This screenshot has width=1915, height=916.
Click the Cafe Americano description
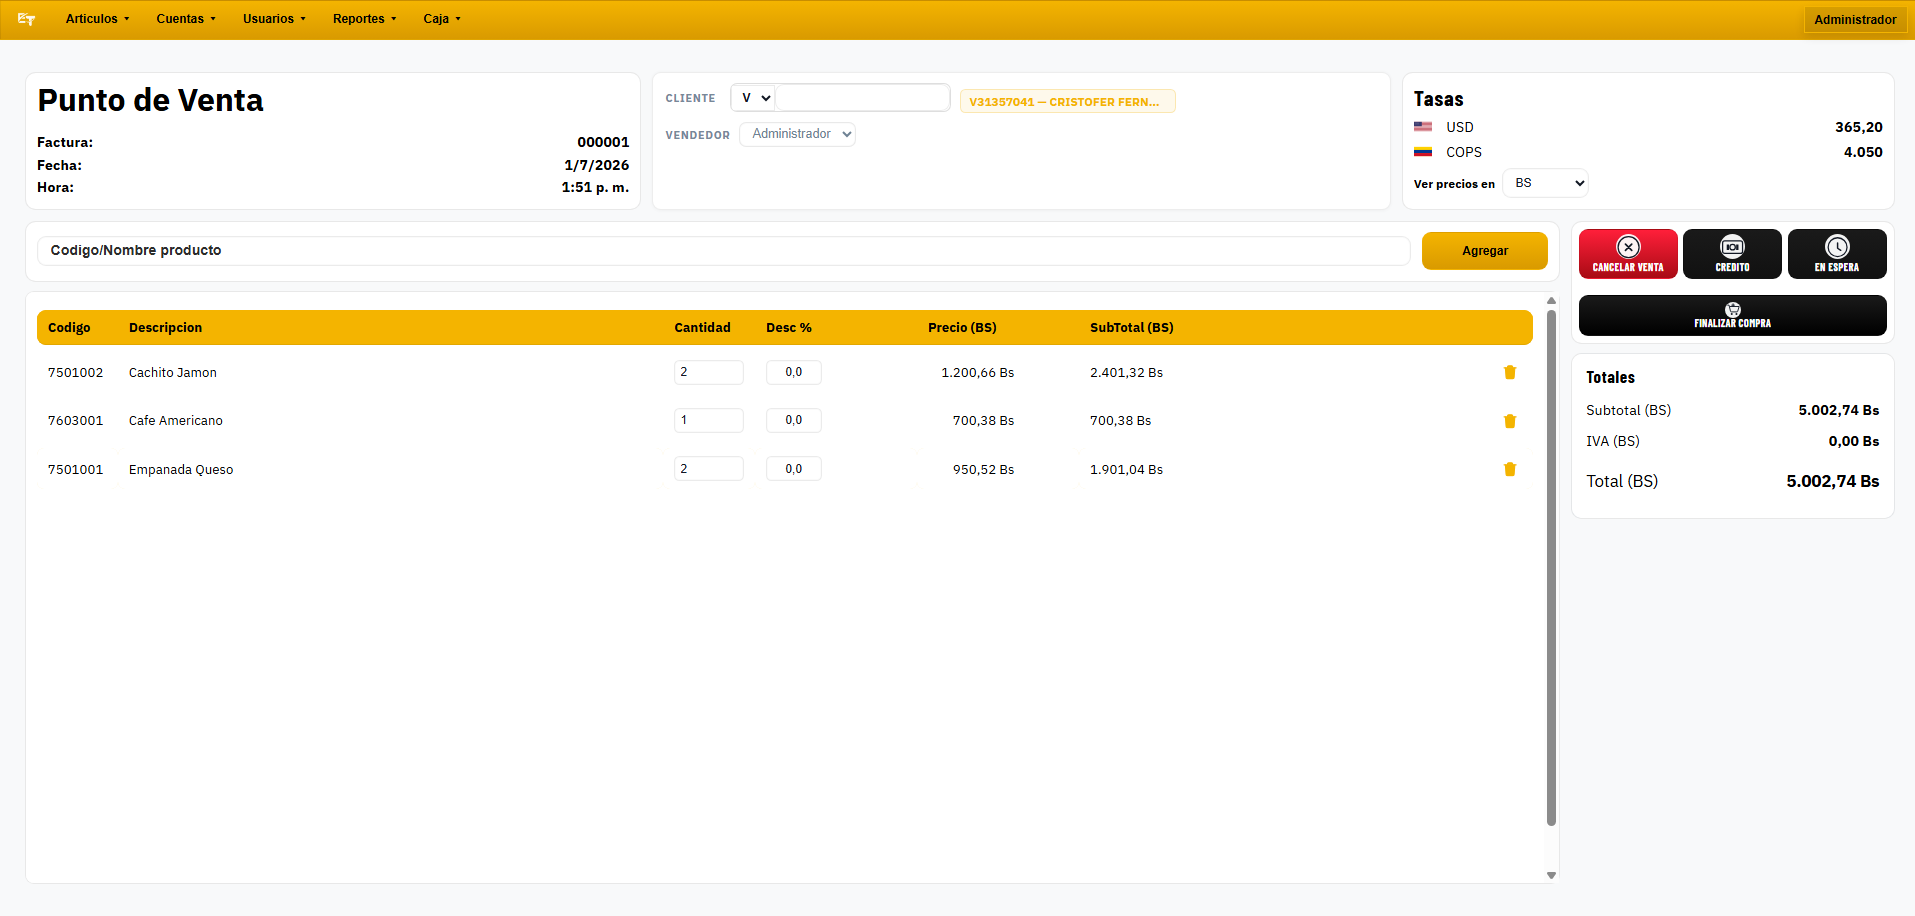point(176,421)
